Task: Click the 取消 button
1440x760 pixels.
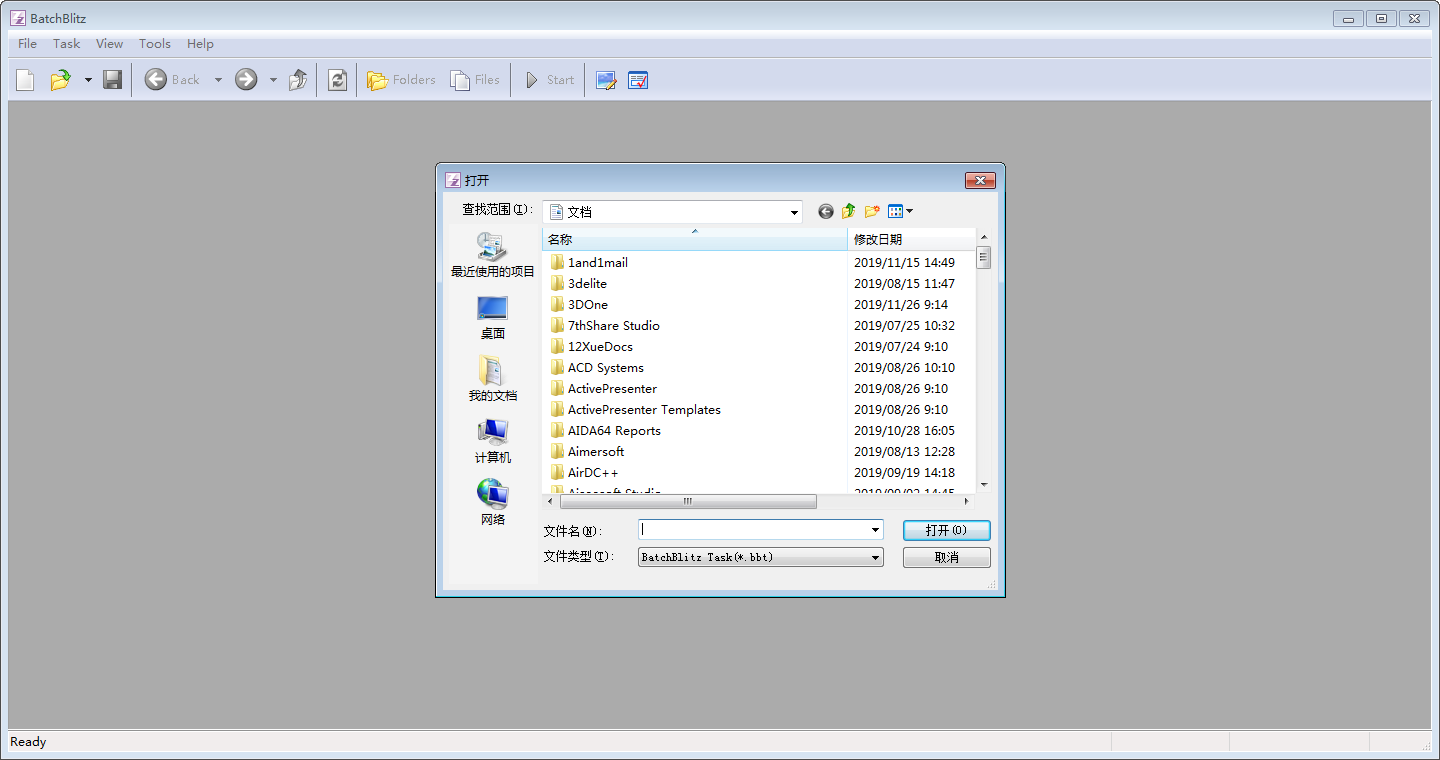Action: (946, 557)
